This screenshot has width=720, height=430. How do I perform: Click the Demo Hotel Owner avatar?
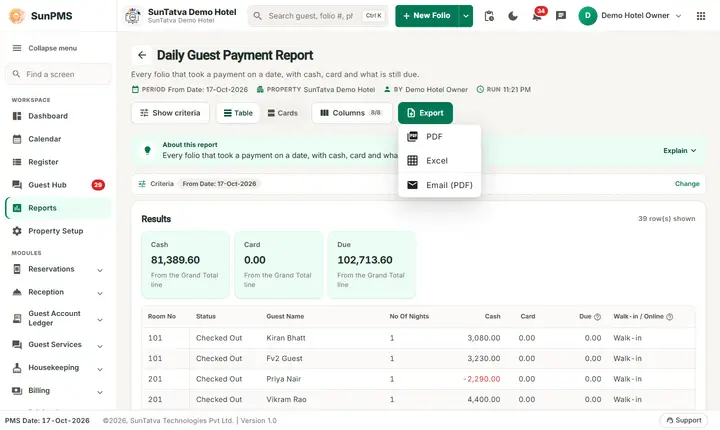(587, 16)
